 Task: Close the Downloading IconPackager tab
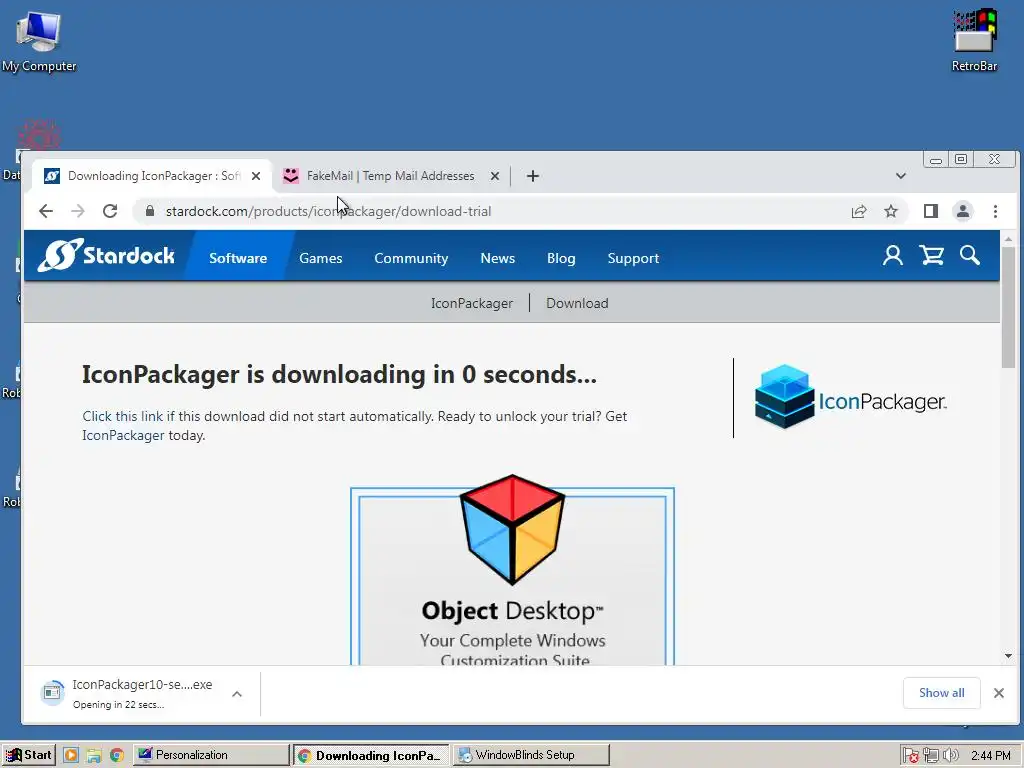point(256,176)
